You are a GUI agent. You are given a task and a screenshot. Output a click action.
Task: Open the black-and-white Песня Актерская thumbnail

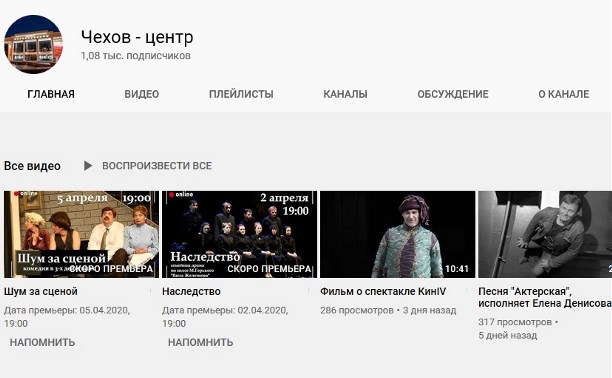tap(545, 234)
